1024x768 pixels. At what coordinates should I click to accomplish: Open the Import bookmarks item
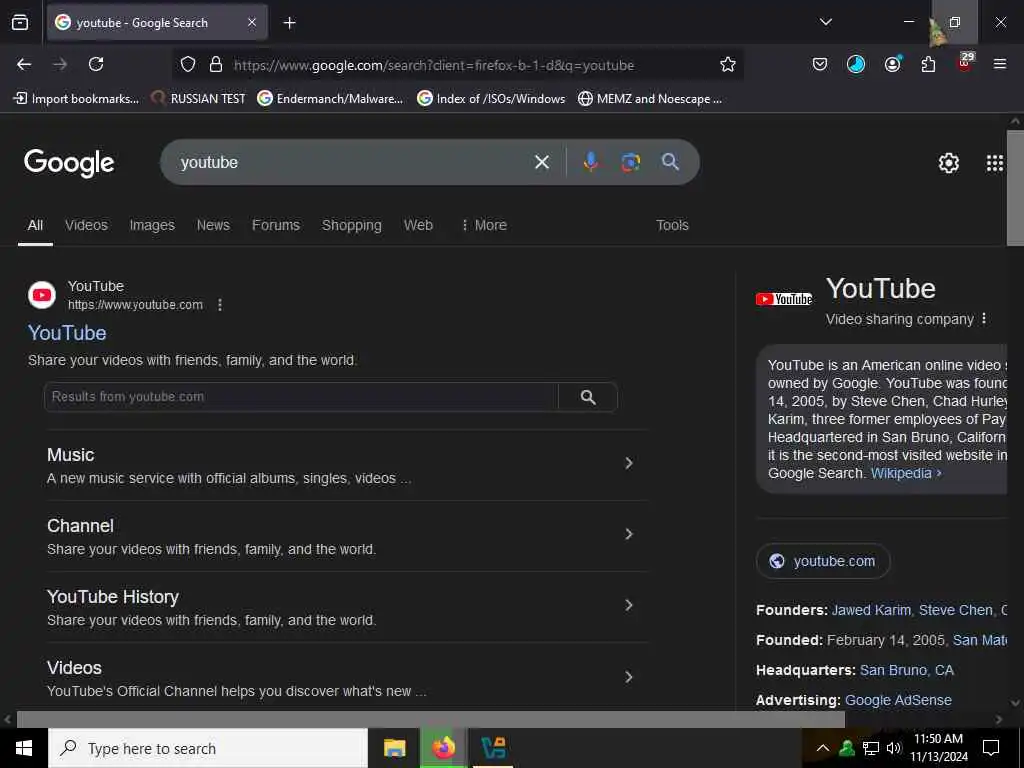click(x=76, y=99)
